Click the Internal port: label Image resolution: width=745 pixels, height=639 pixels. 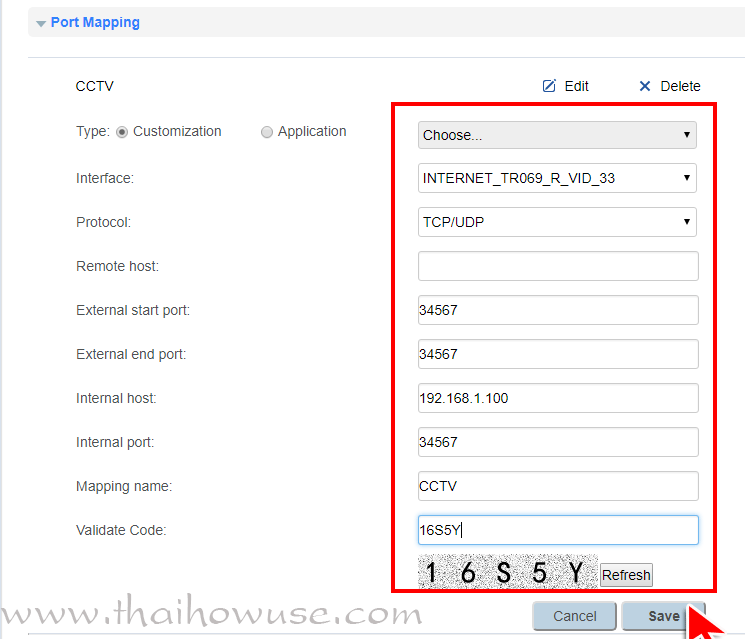[x=115, y=442]
